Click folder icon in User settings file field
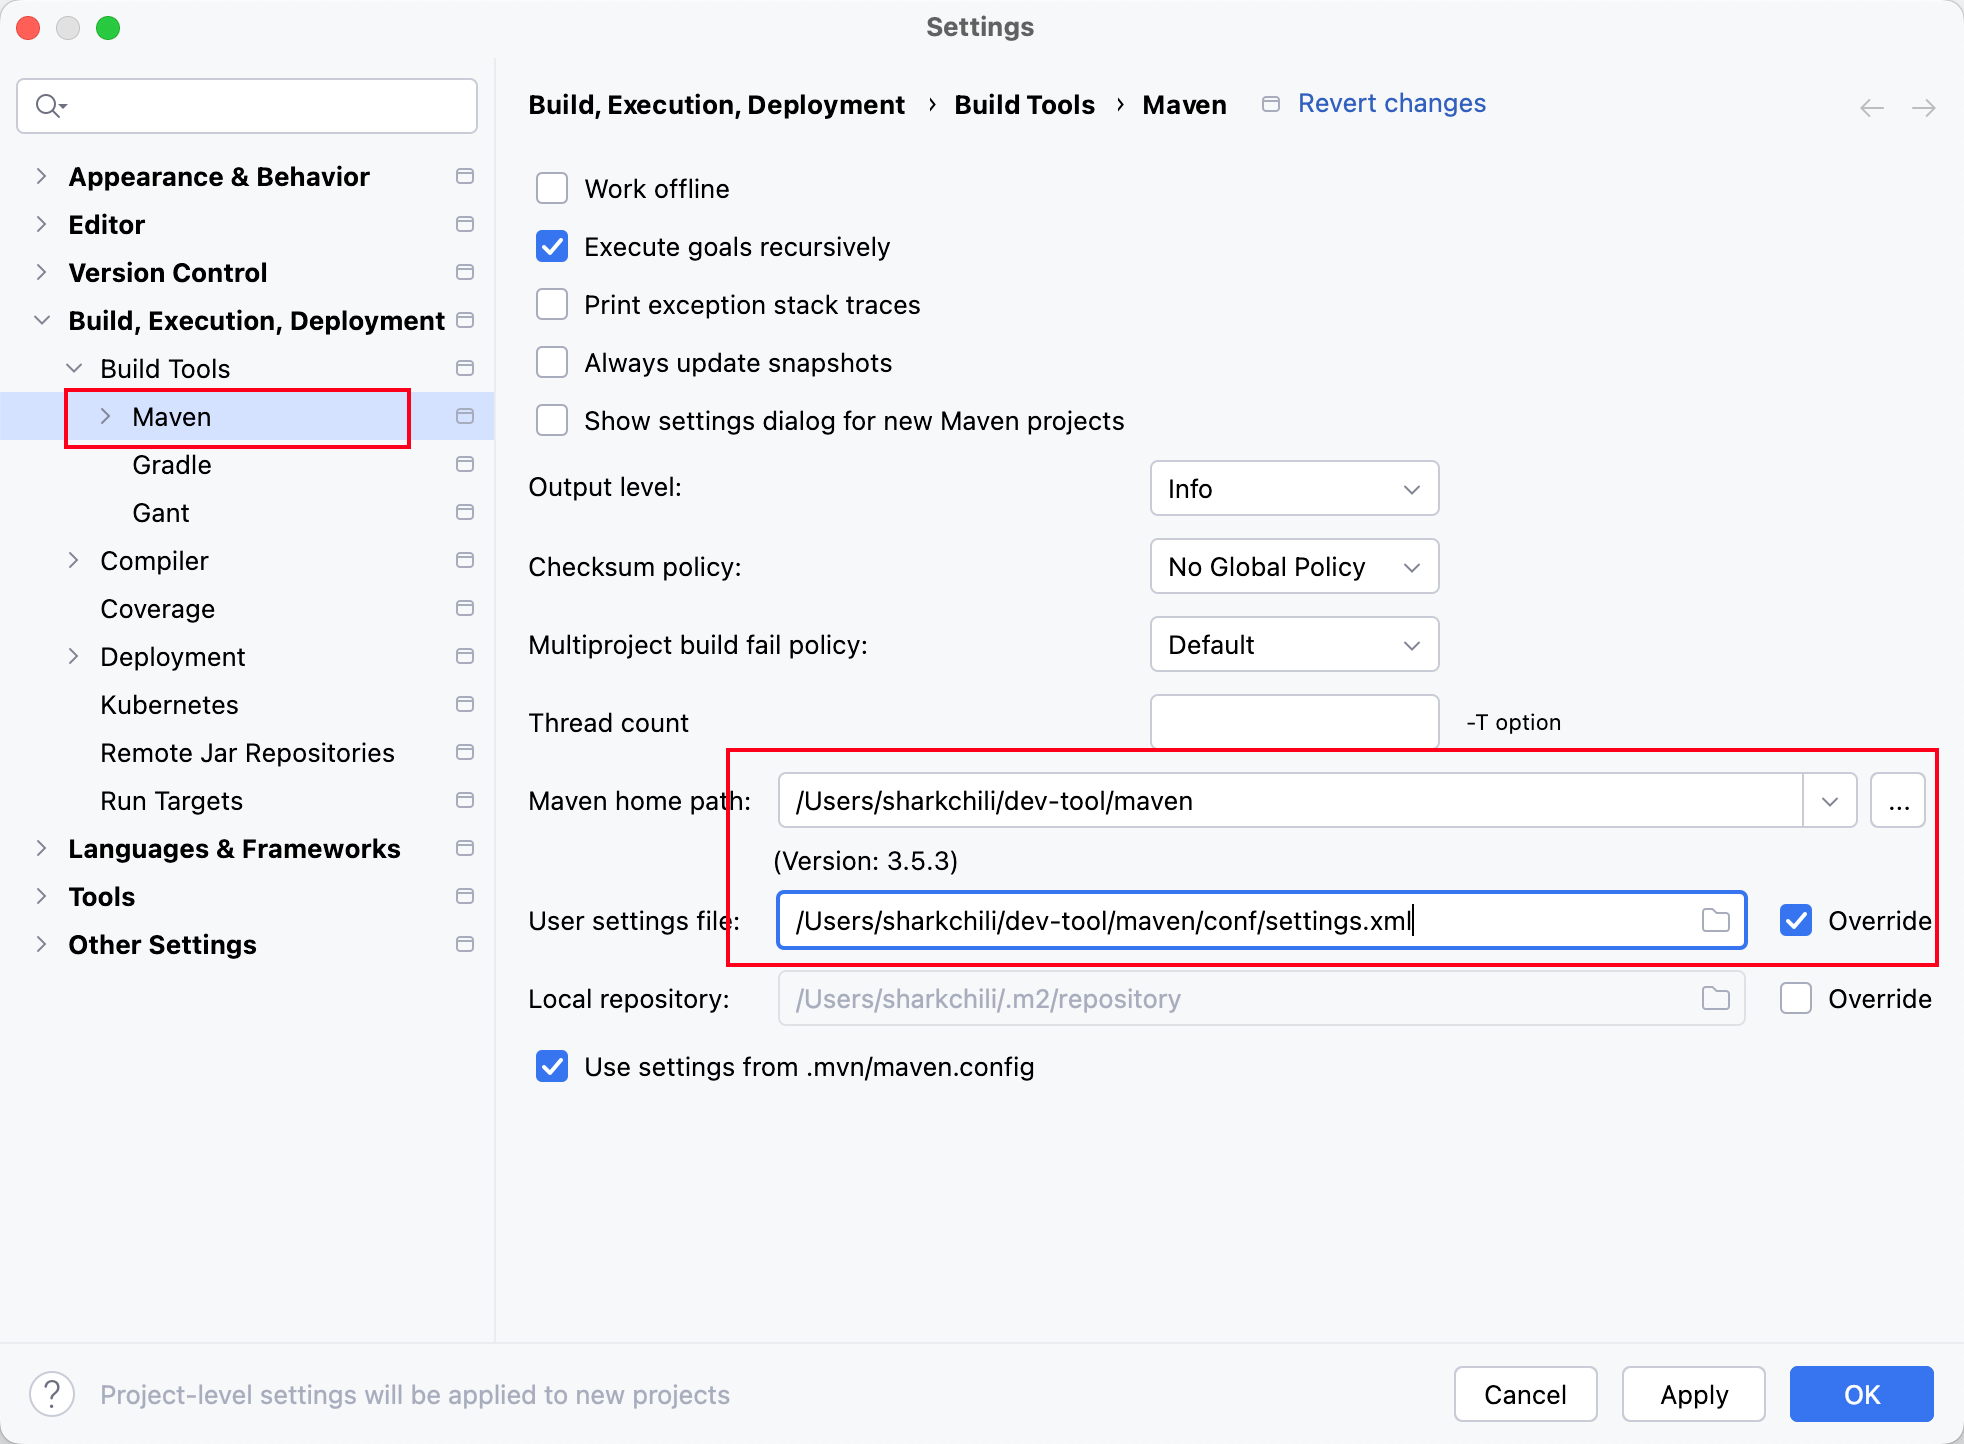 click(1715, 920)
